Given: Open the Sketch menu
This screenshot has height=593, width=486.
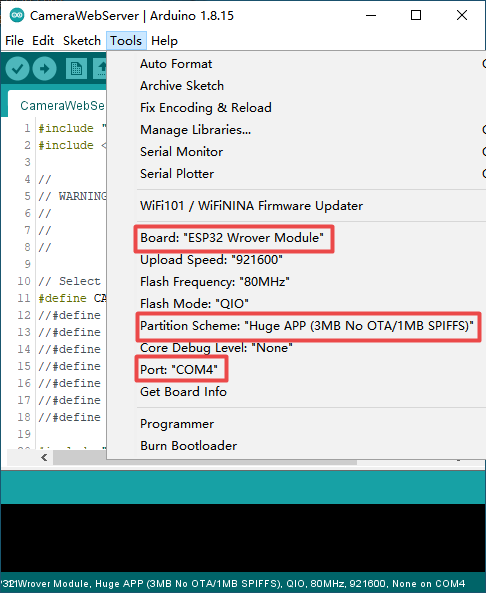Looking at the screenshot, I should tap(82, 40).
